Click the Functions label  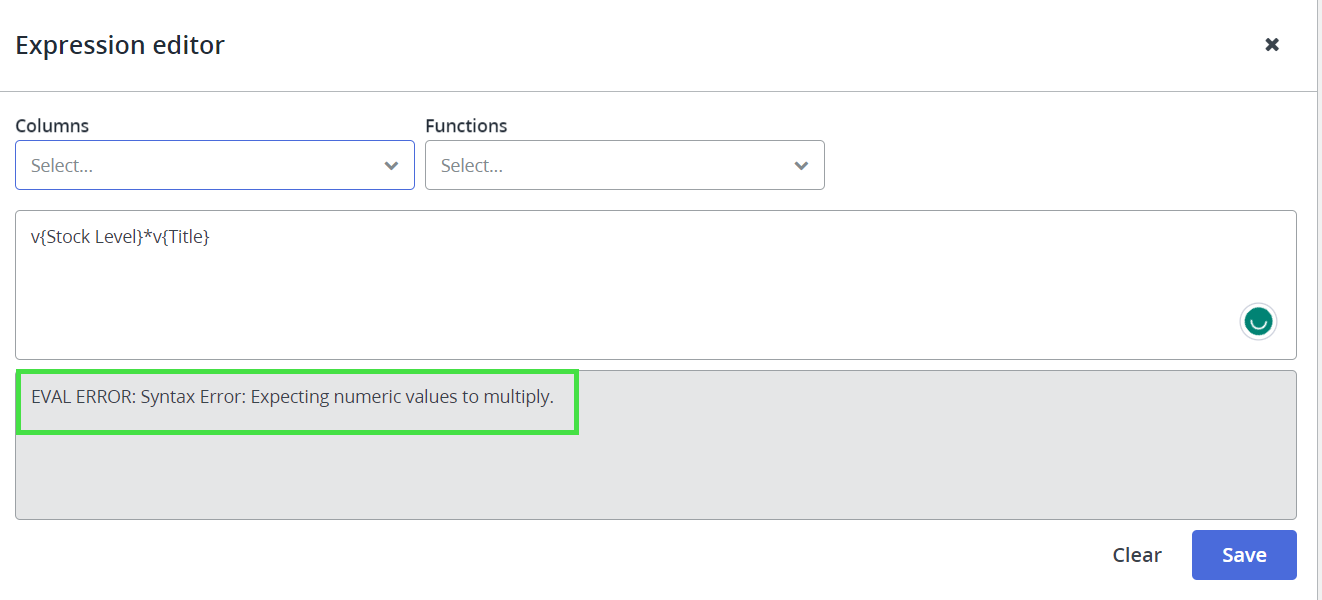click(466, 126)
